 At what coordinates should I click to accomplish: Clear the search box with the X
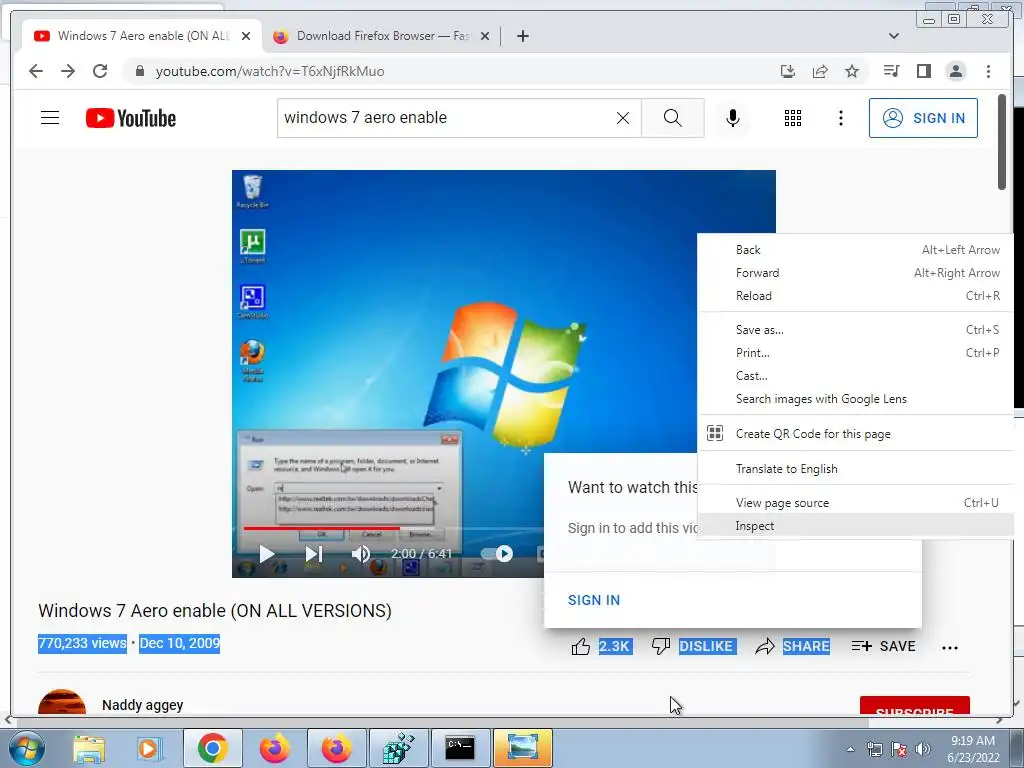[x=623, y=118]
